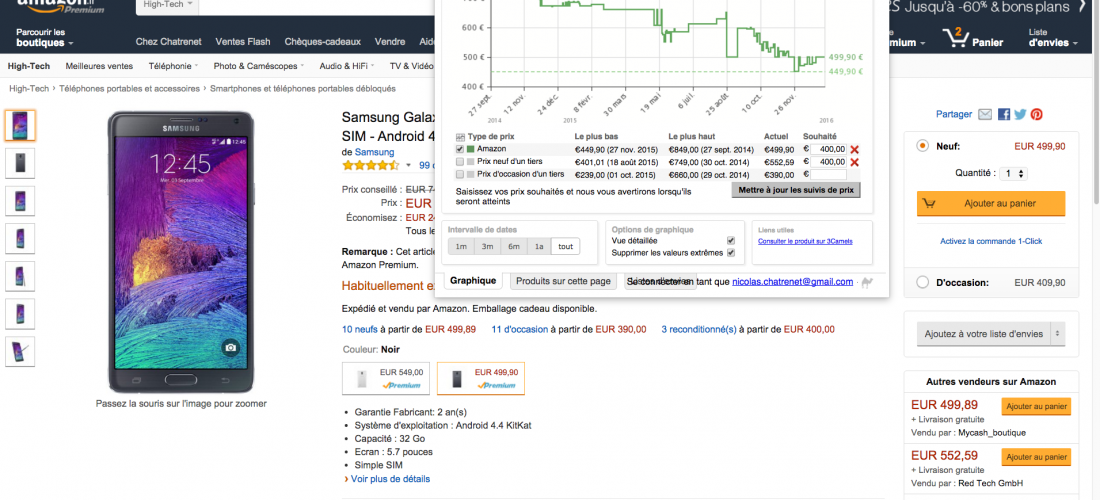The height and width of the screenshot is (500, 1100).
Task: Select 3m date range
Action: coord(487,246)
